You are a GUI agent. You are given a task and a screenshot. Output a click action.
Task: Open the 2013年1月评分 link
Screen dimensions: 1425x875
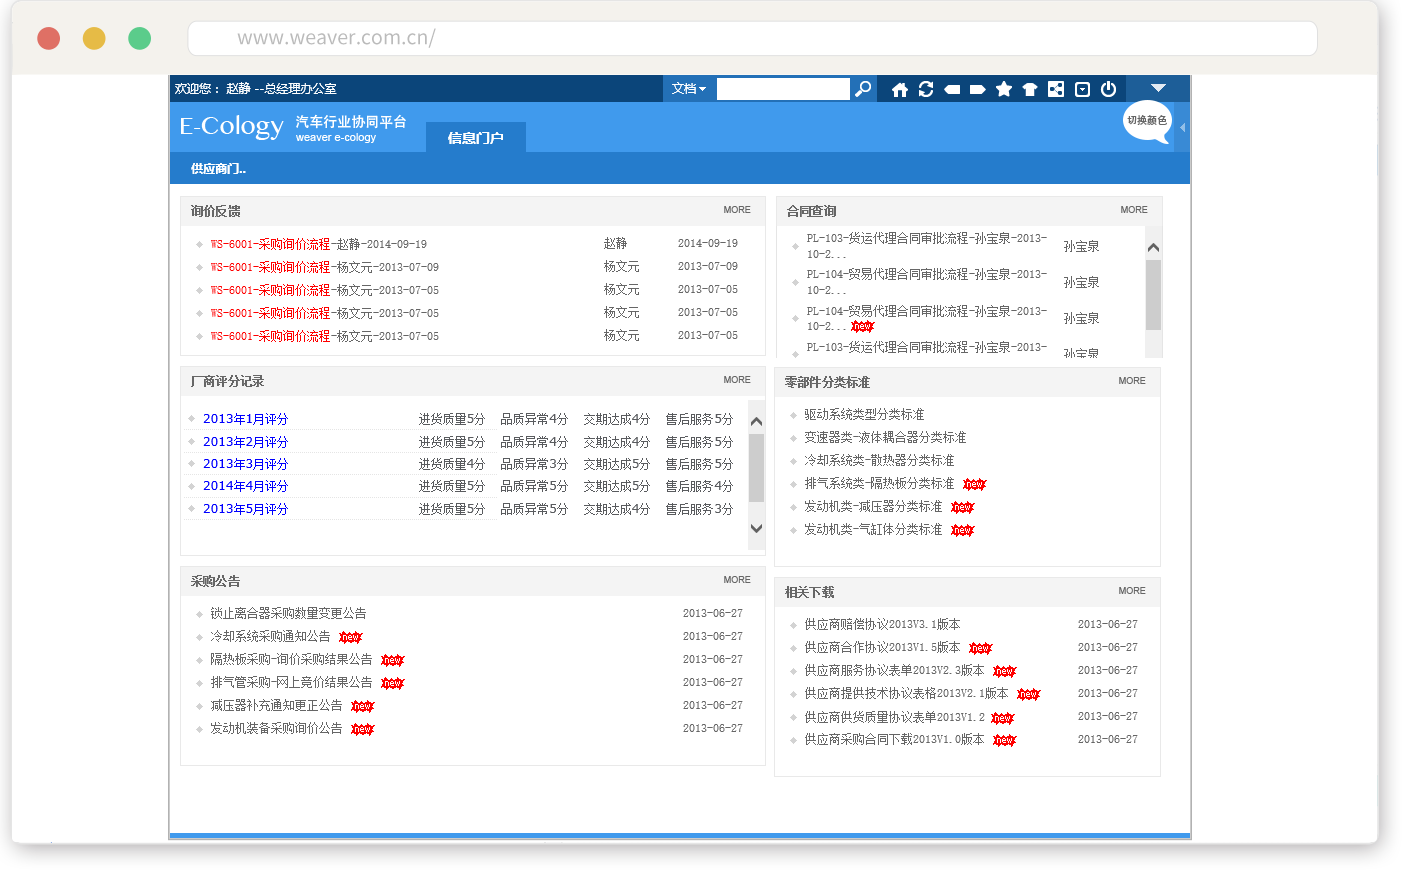(245, 419)
